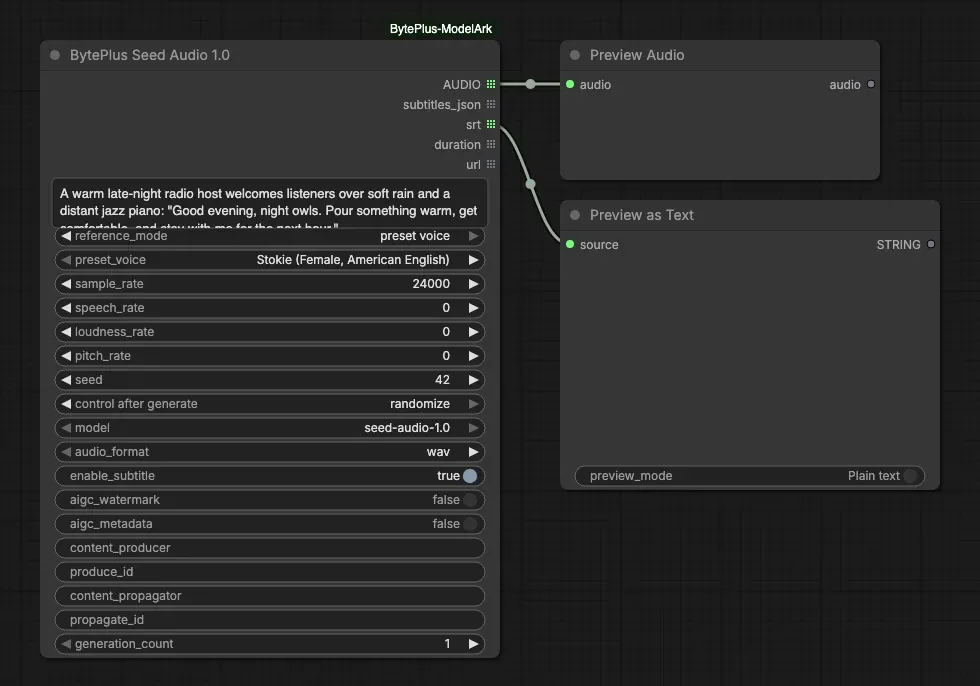Viewport: 980px width, 686px height.
Task: Click the AUDIO output slot
Action: (491, 84)
